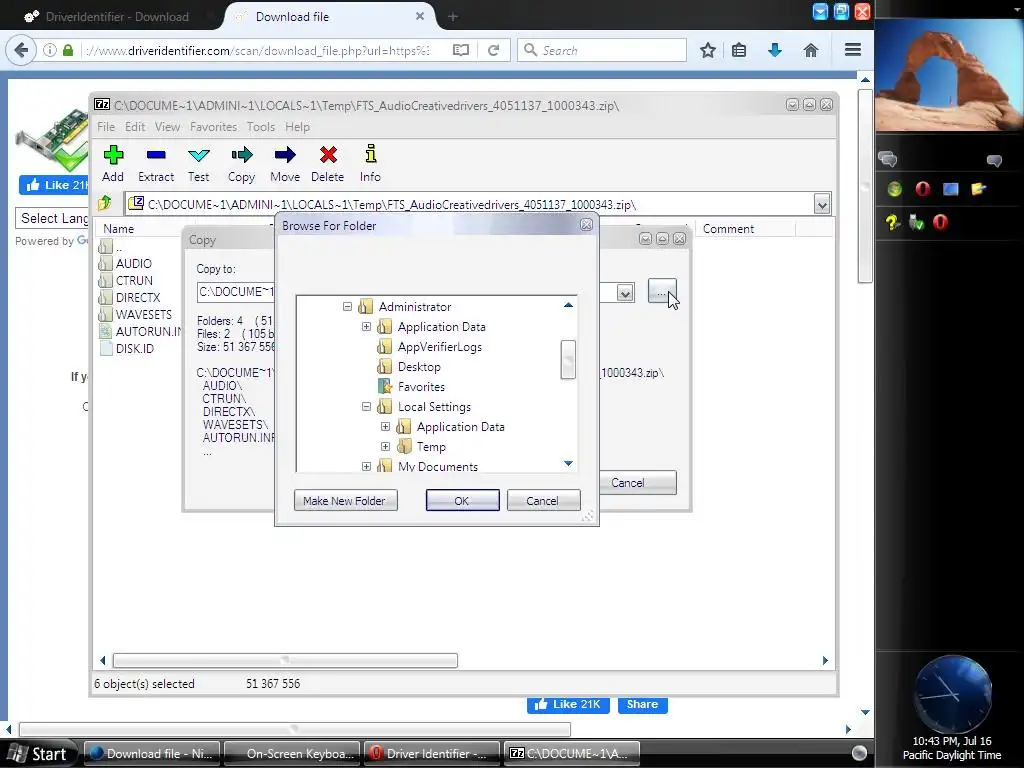Viewport: 1024px width, 768px height.
Task: Click the 7-Zip address path field
Action: 470,204
